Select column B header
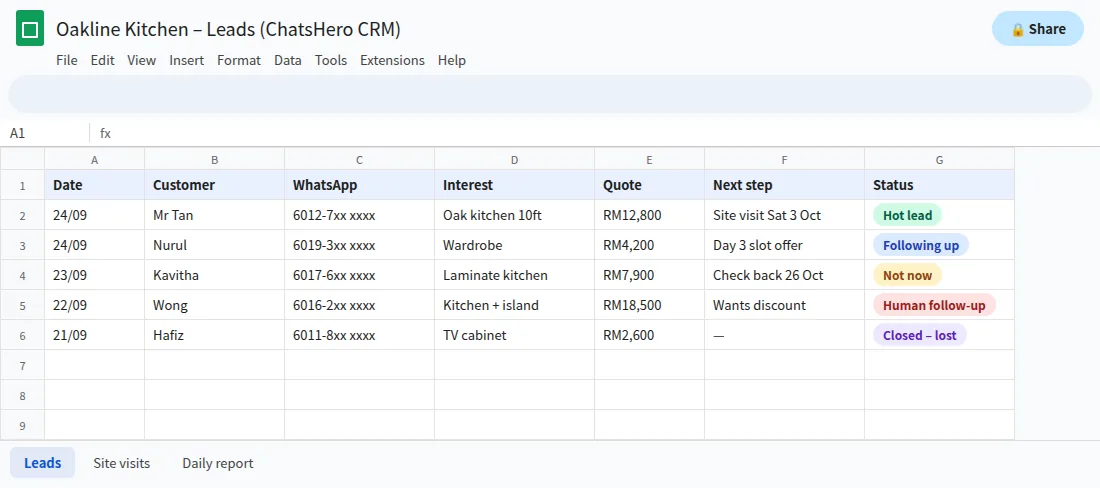Screen dimensions: 1100x488 [x=215, y=159]
